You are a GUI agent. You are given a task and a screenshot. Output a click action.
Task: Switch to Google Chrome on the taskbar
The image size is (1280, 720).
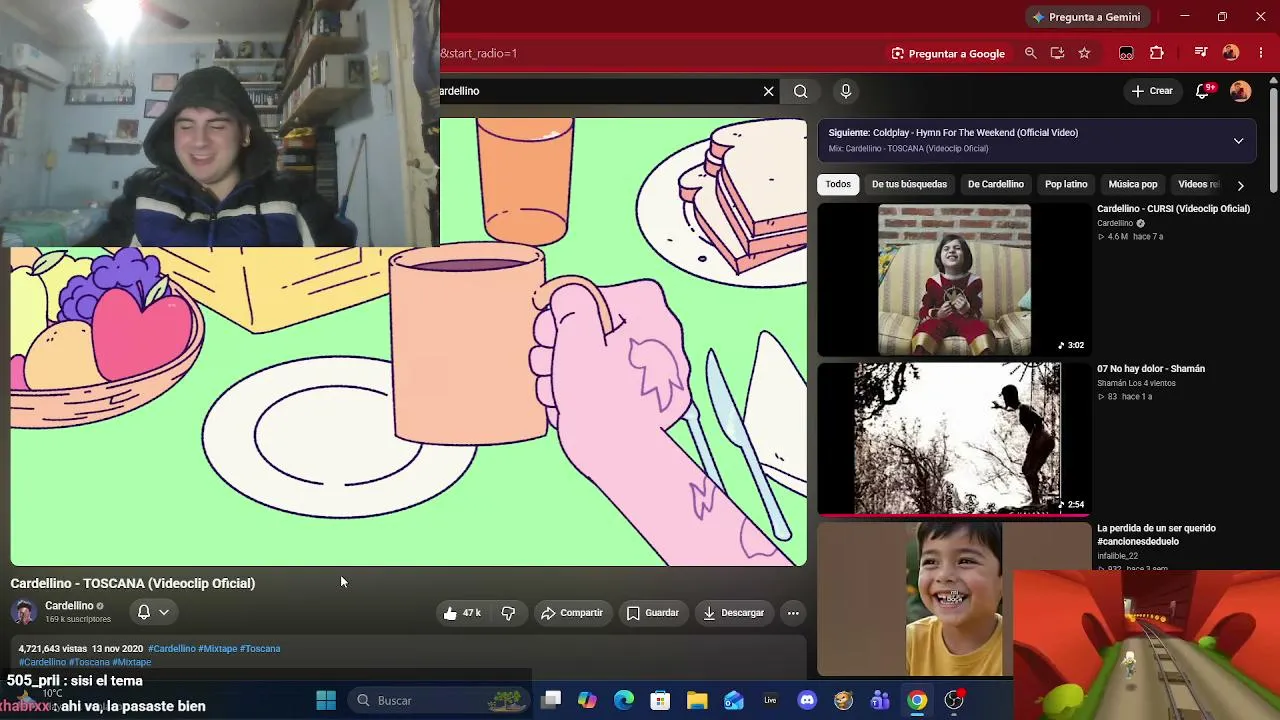tap(917, 700)
